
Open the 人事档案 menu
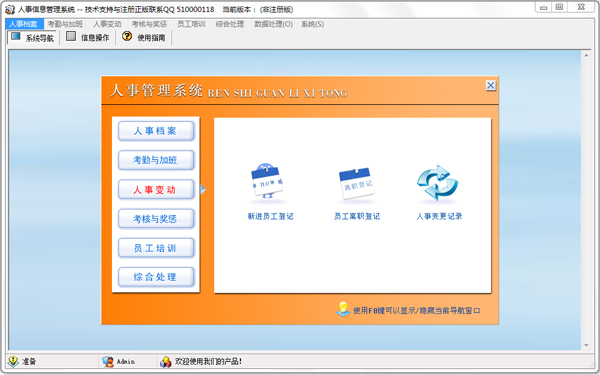pos(24,24)
